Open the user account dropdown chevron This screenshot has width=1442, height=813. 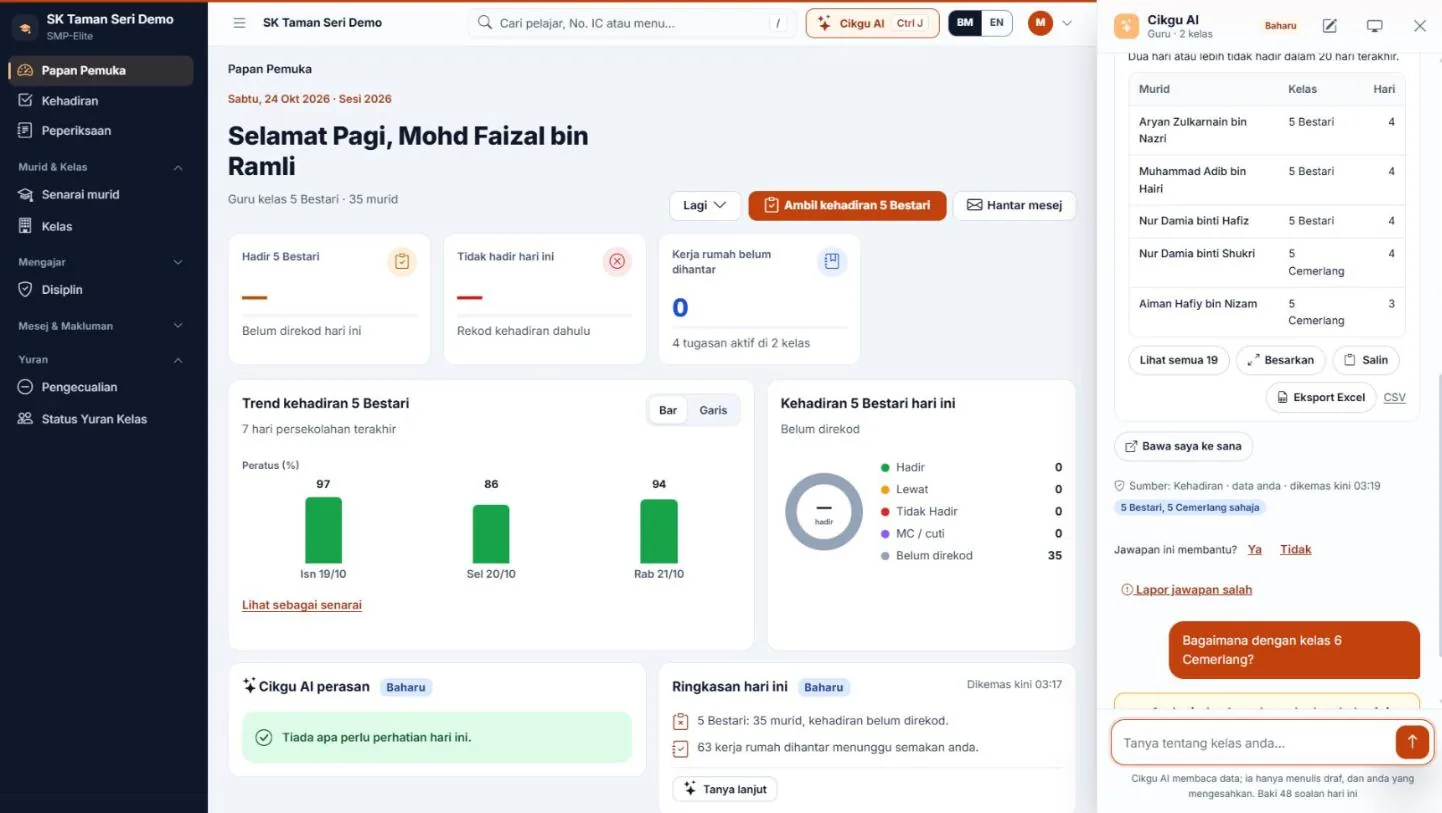pyautogui.click(x=1067, y=23)
